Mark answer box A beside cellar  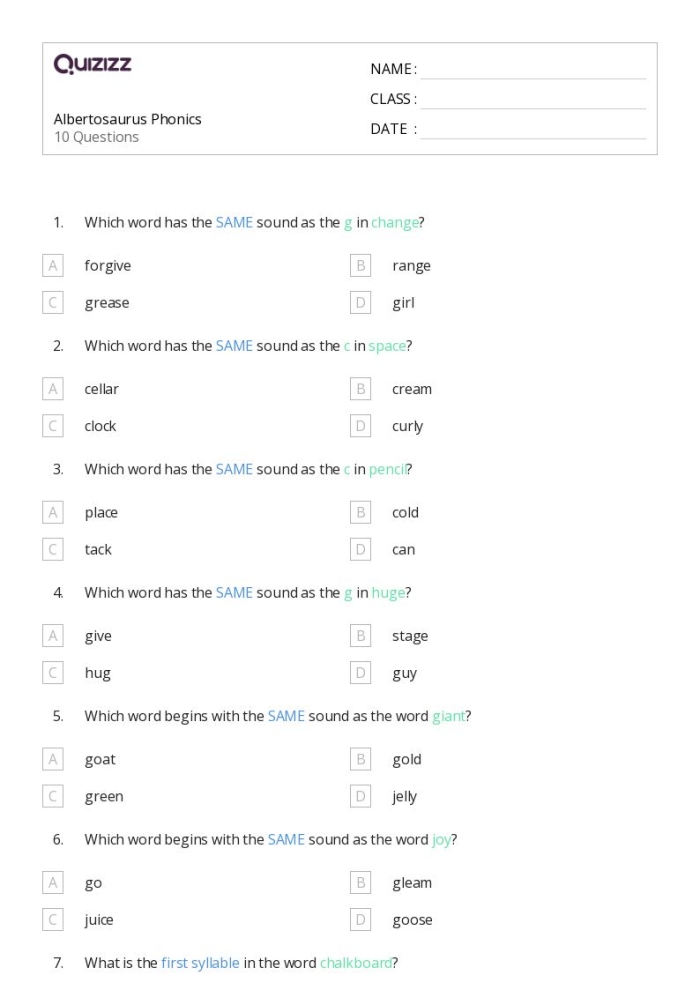(53, 389)
